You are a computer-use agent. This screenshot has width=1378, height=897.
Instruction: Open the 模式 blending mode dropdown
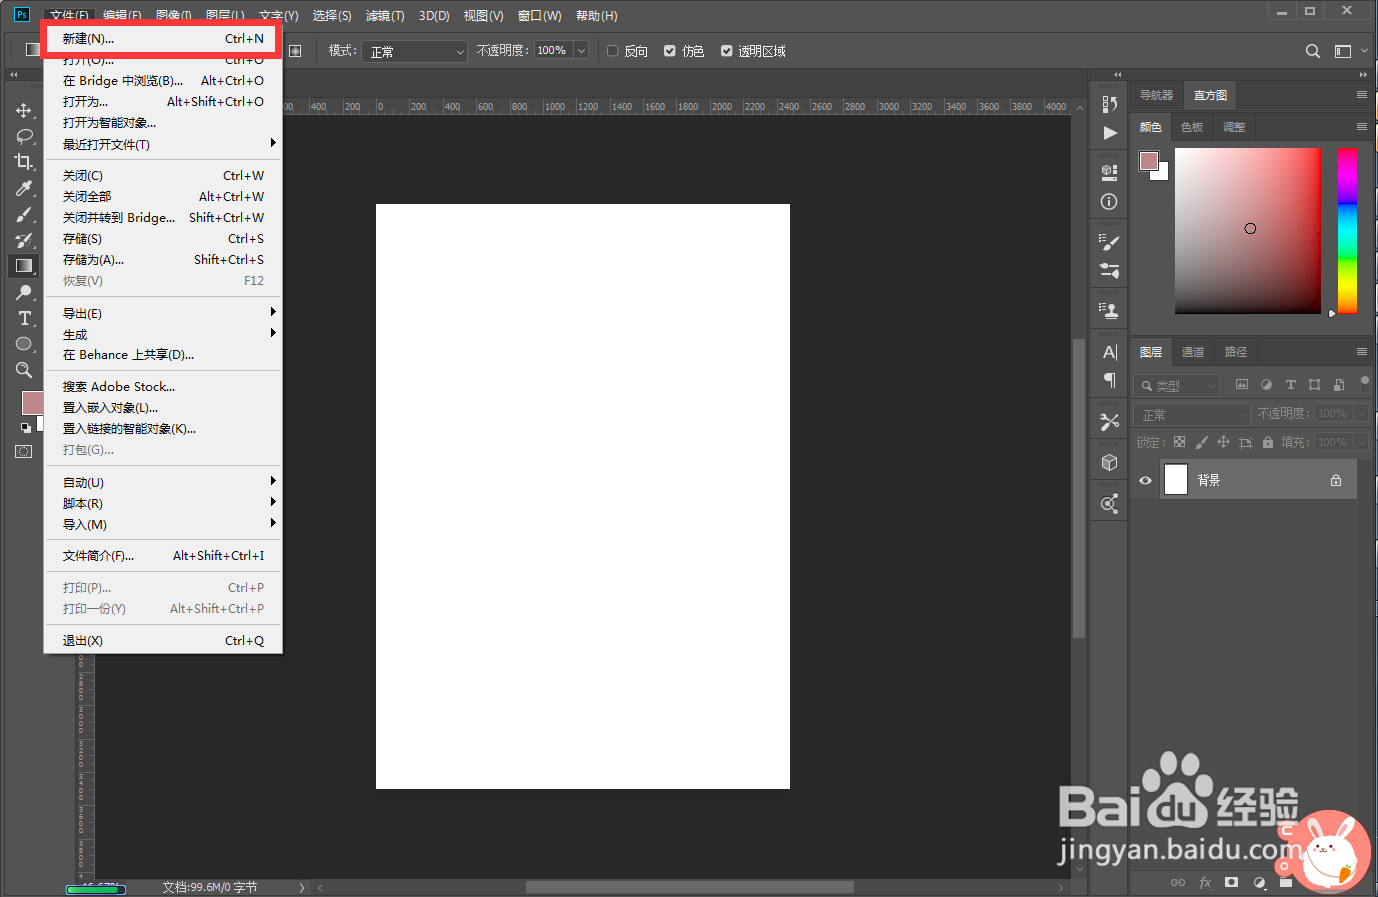tap(413, 51)
